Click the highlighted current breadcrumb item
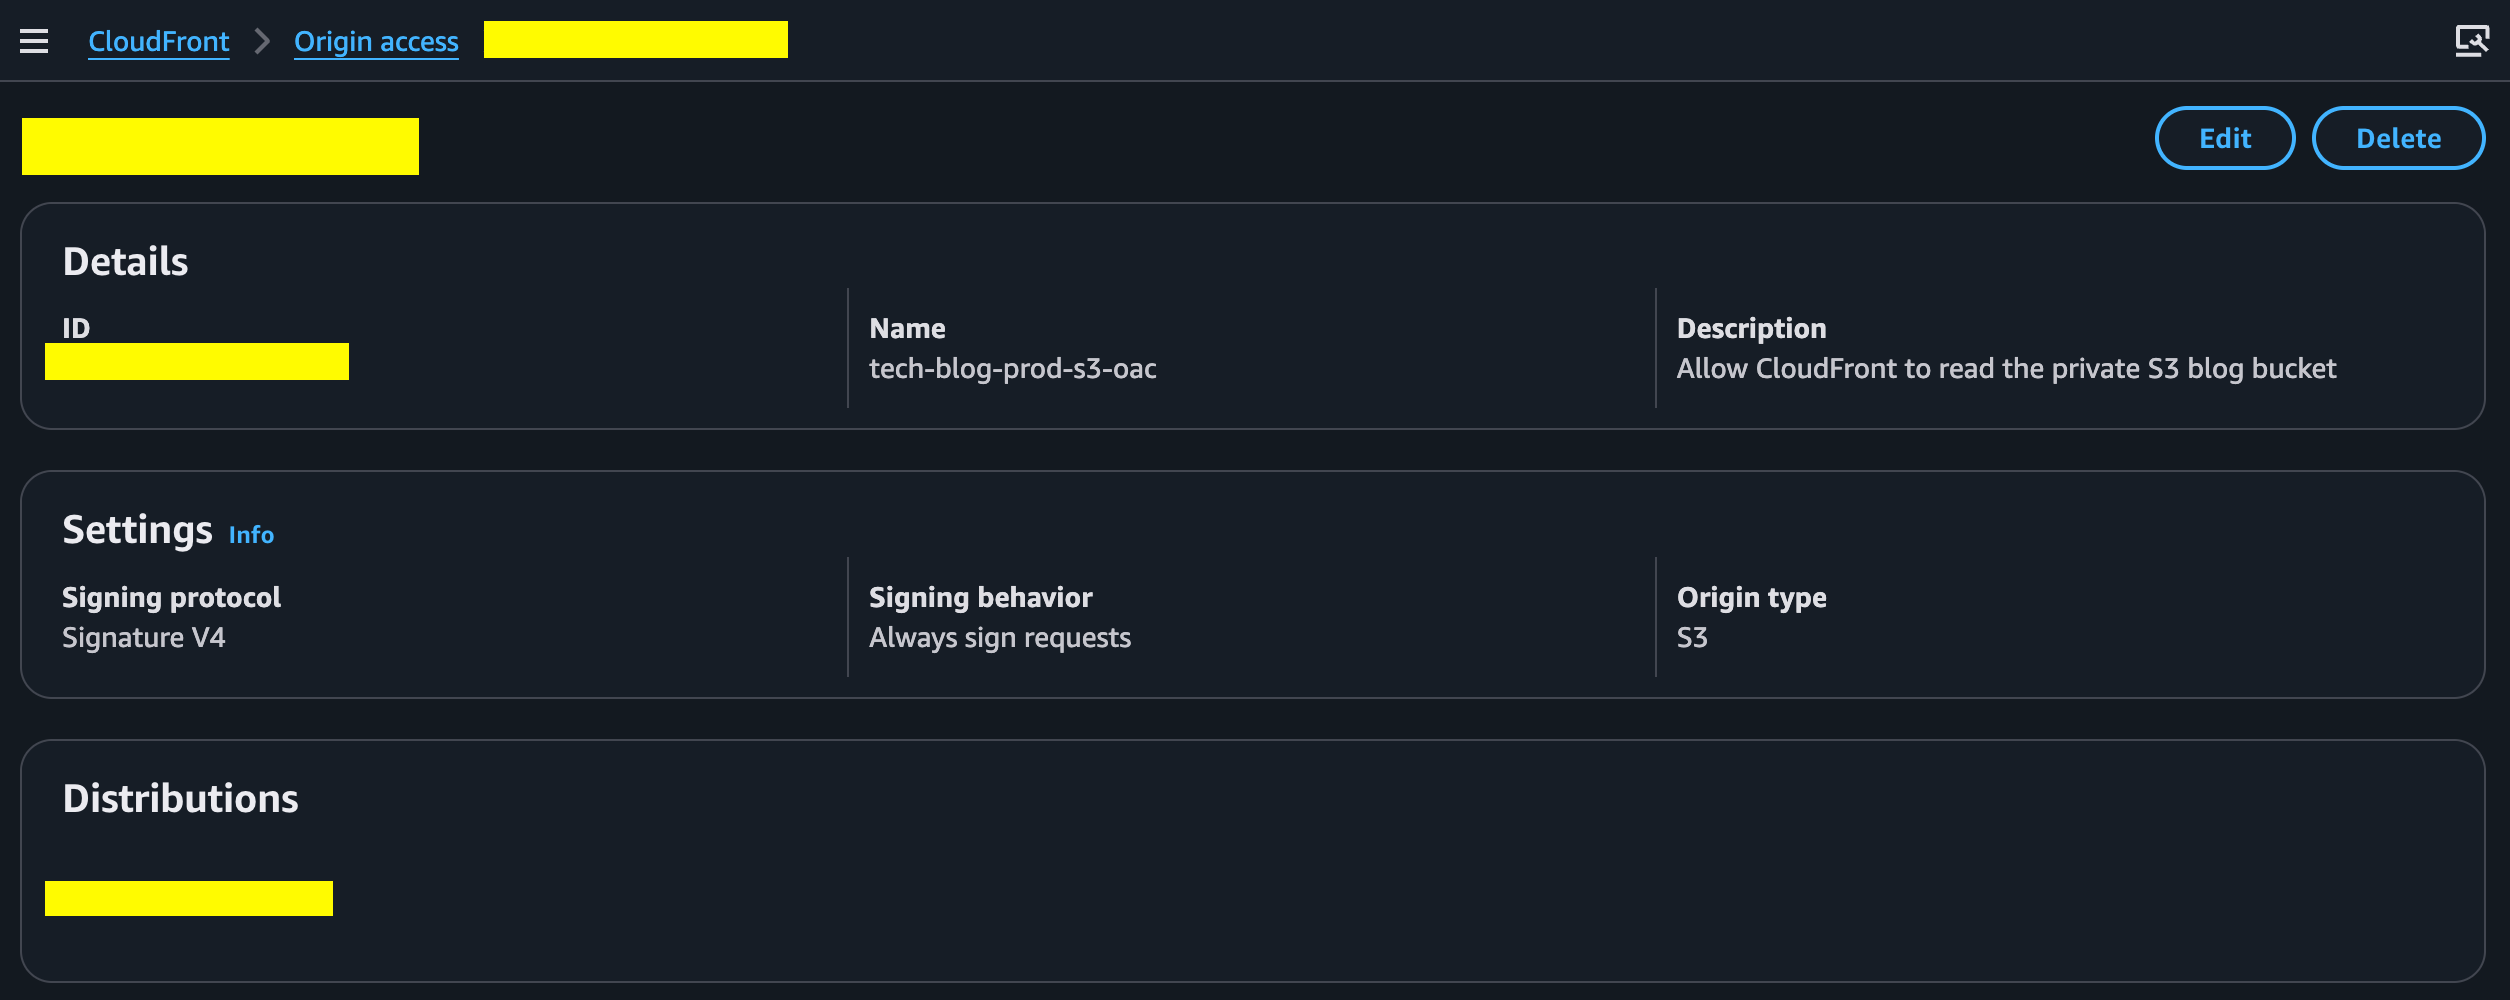The image size is (2510, 1000). point(636,40)
